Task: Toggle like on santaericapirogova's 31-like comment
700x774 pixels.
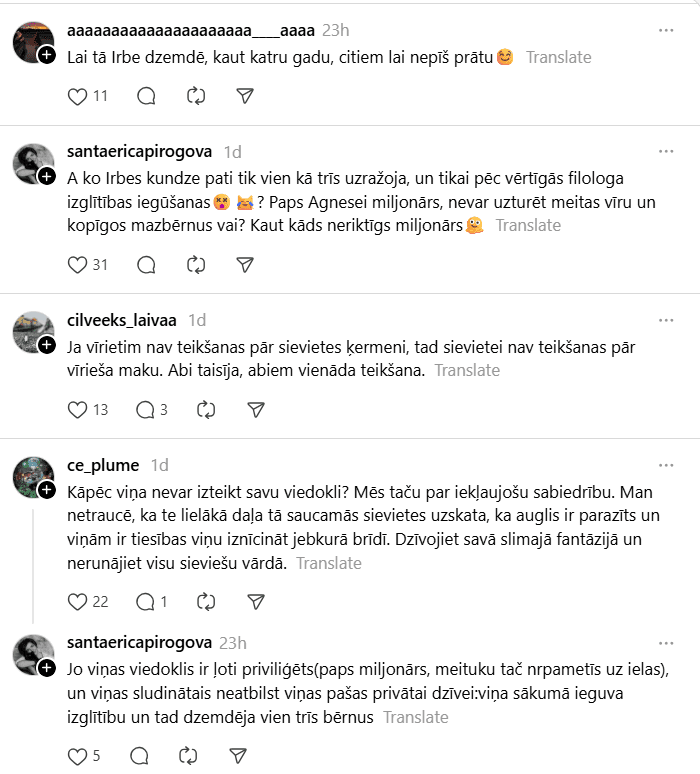Action: pos(77,265)
